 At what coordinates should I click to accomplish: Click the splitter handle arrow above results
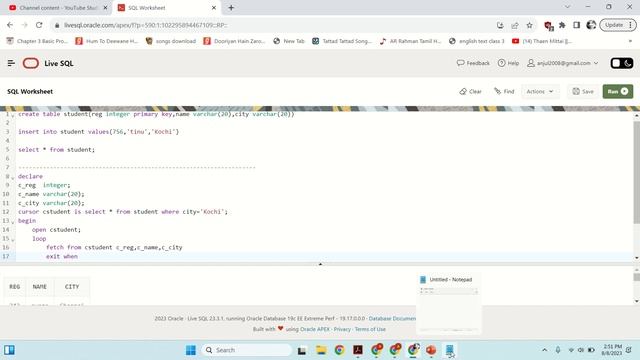(320, 264)
